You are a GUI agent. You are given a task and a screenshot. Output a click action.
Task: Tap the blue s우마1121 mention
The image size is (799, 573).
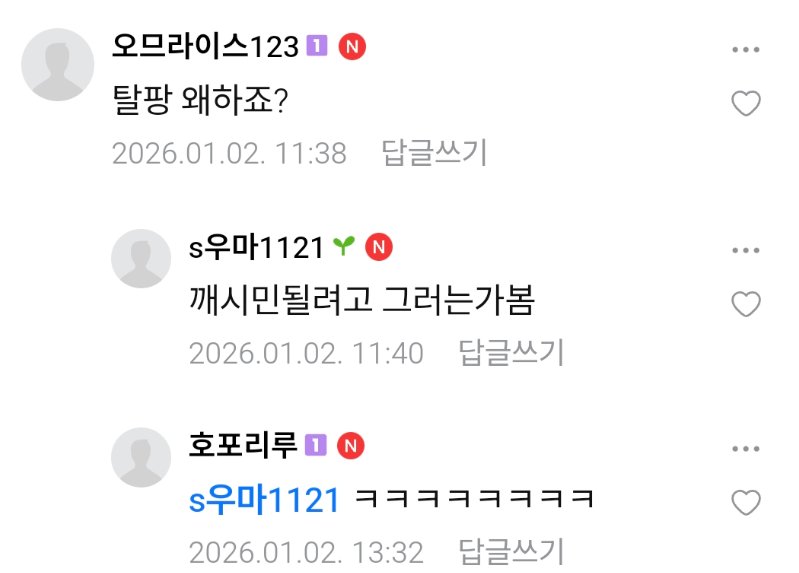tap(264, 499)
